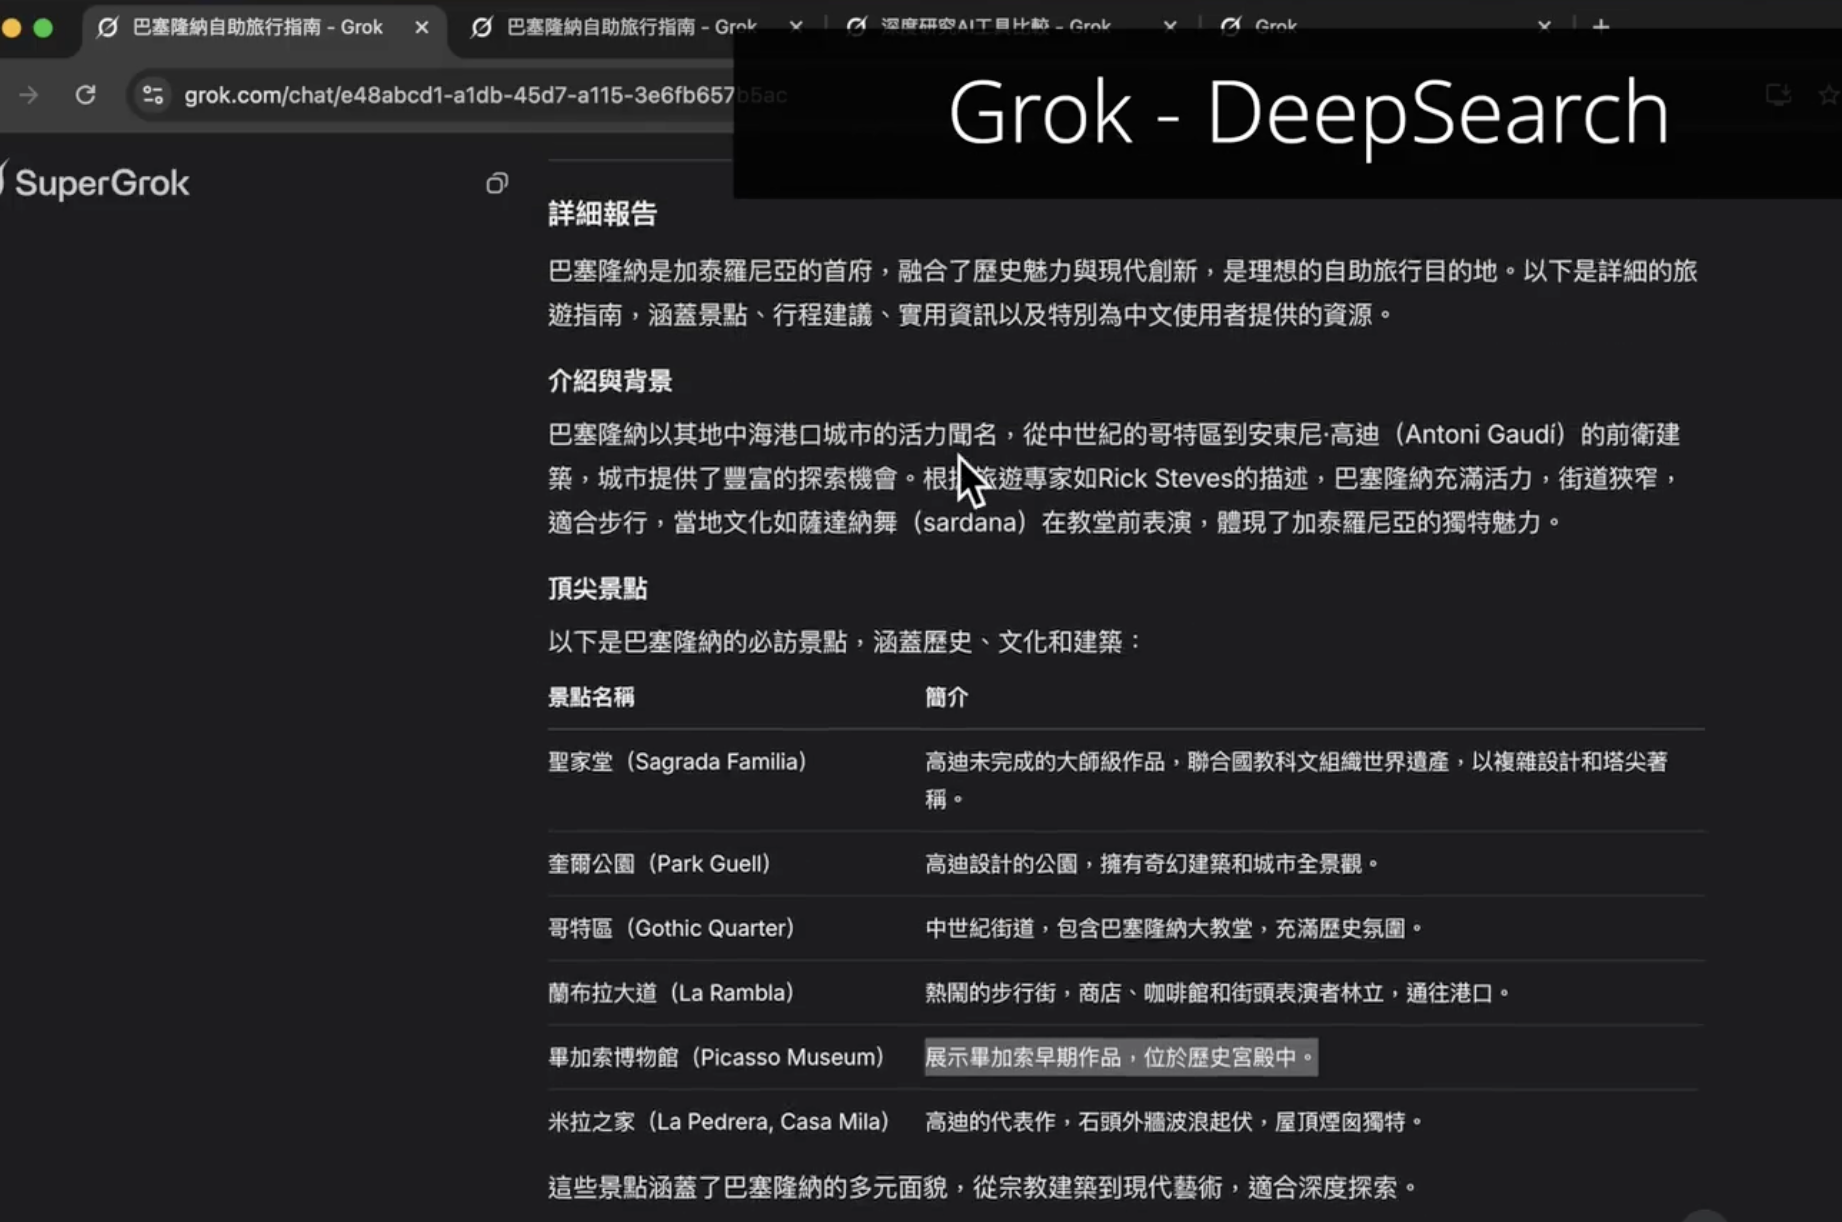Click the grok.com/chat URL address field
This screenshot has width=1842, height=1222.
pyautogui.click(x=485, y=95)
